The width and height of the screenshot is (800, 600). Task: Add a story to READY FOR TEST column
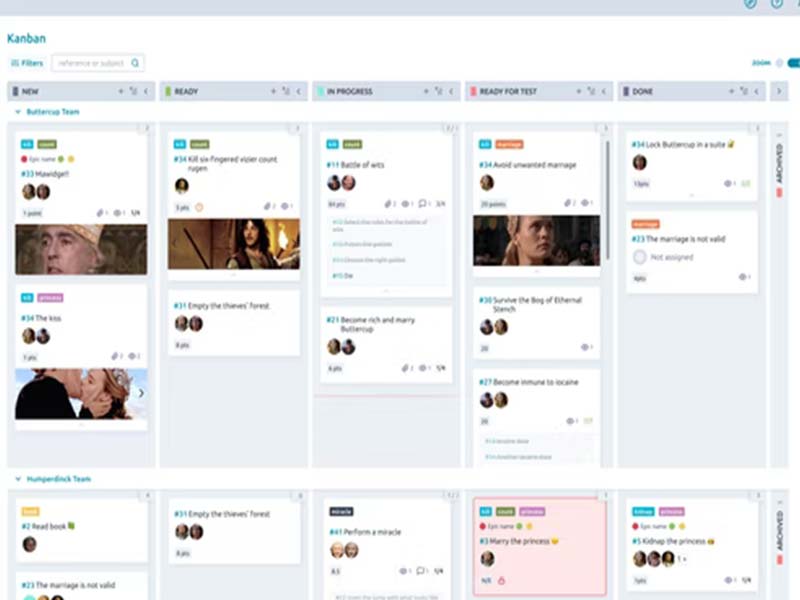pos(579,91)
